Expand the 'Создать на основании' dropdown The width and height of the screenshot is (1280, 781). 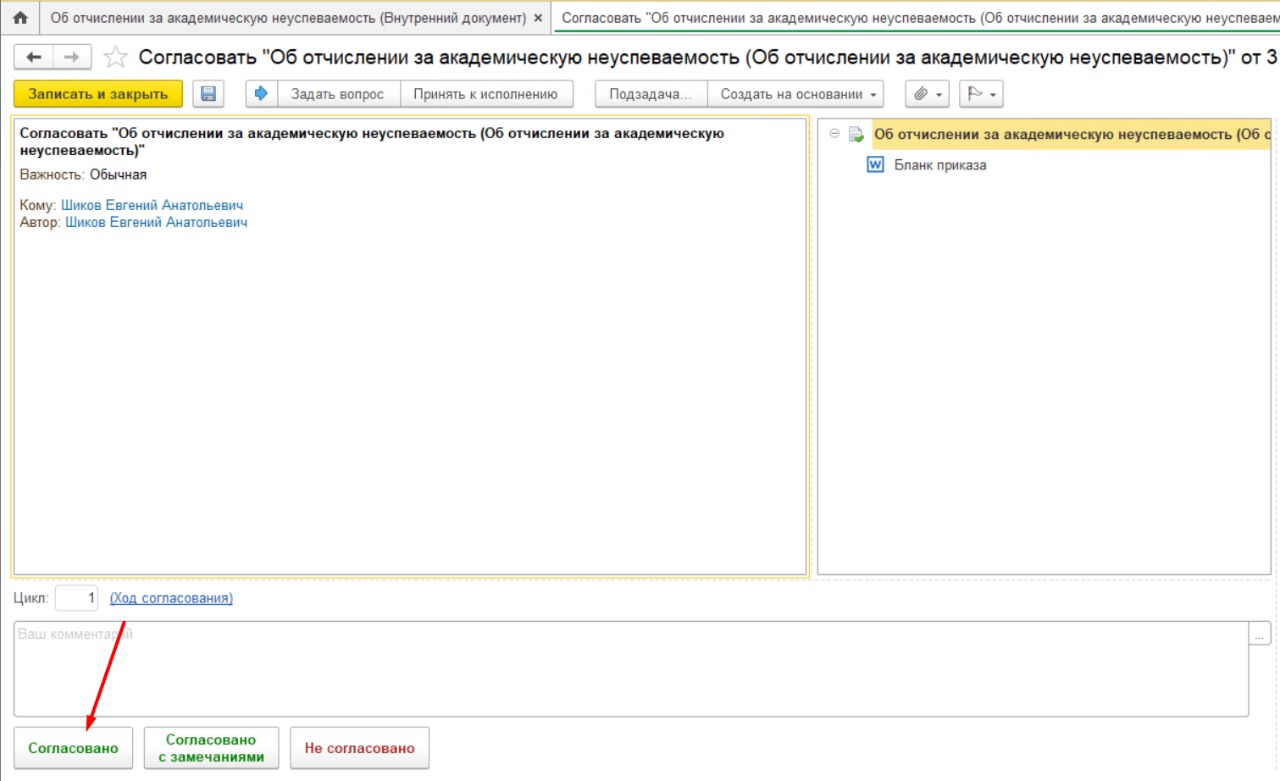coord(796,94)
